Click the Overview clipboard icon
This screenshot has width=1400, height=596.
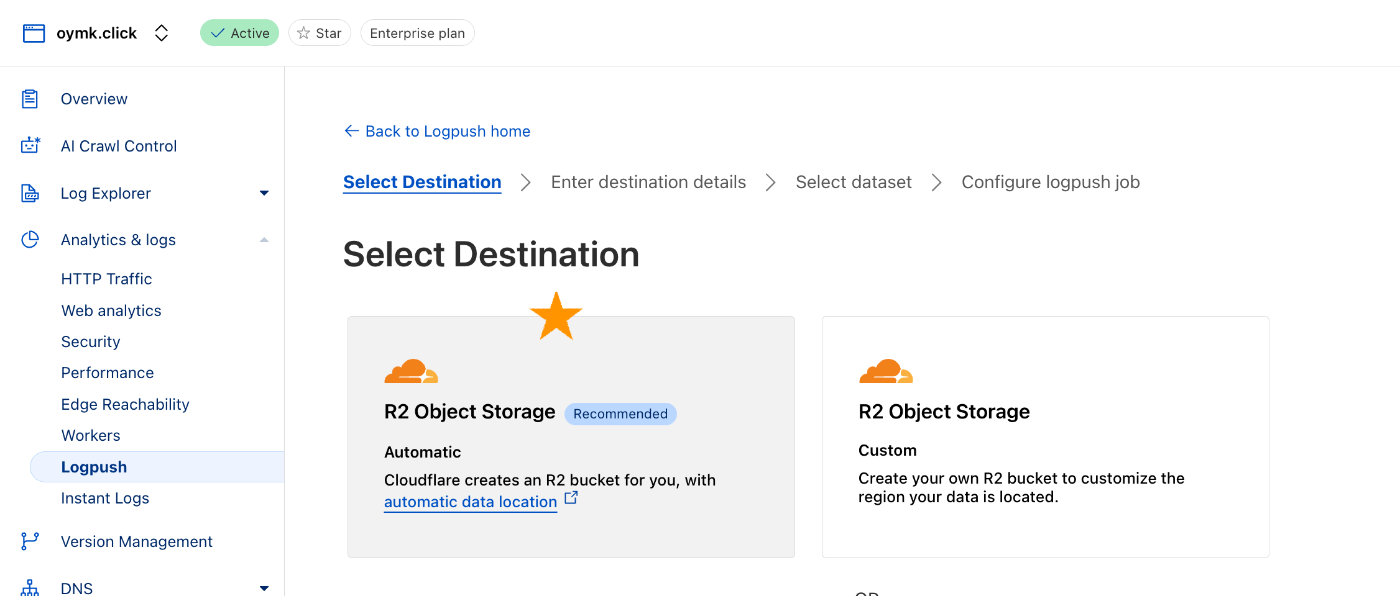click(x=30, y=99)
